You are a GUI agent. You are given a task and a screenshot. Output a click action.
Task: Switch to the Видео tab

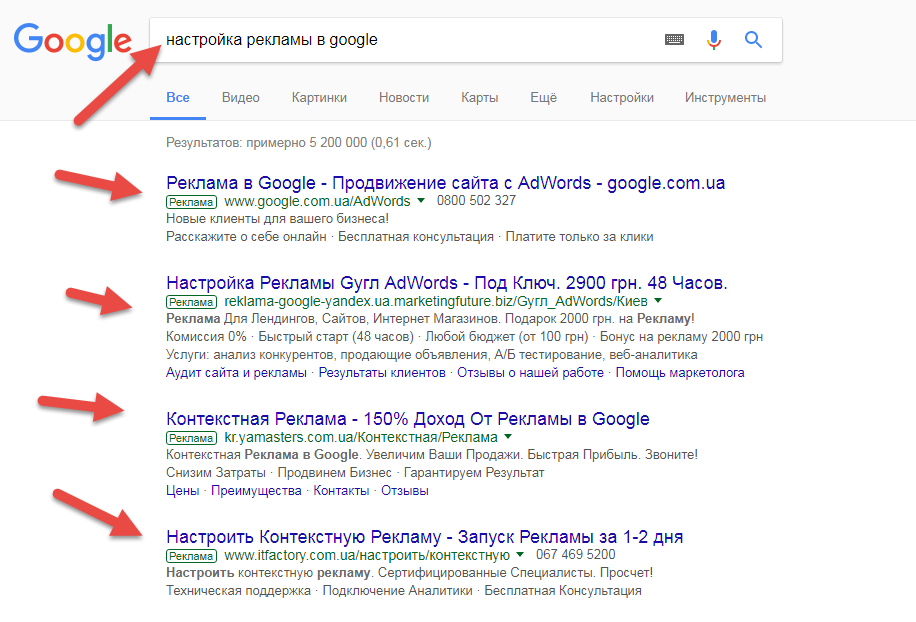pos(241,98)
